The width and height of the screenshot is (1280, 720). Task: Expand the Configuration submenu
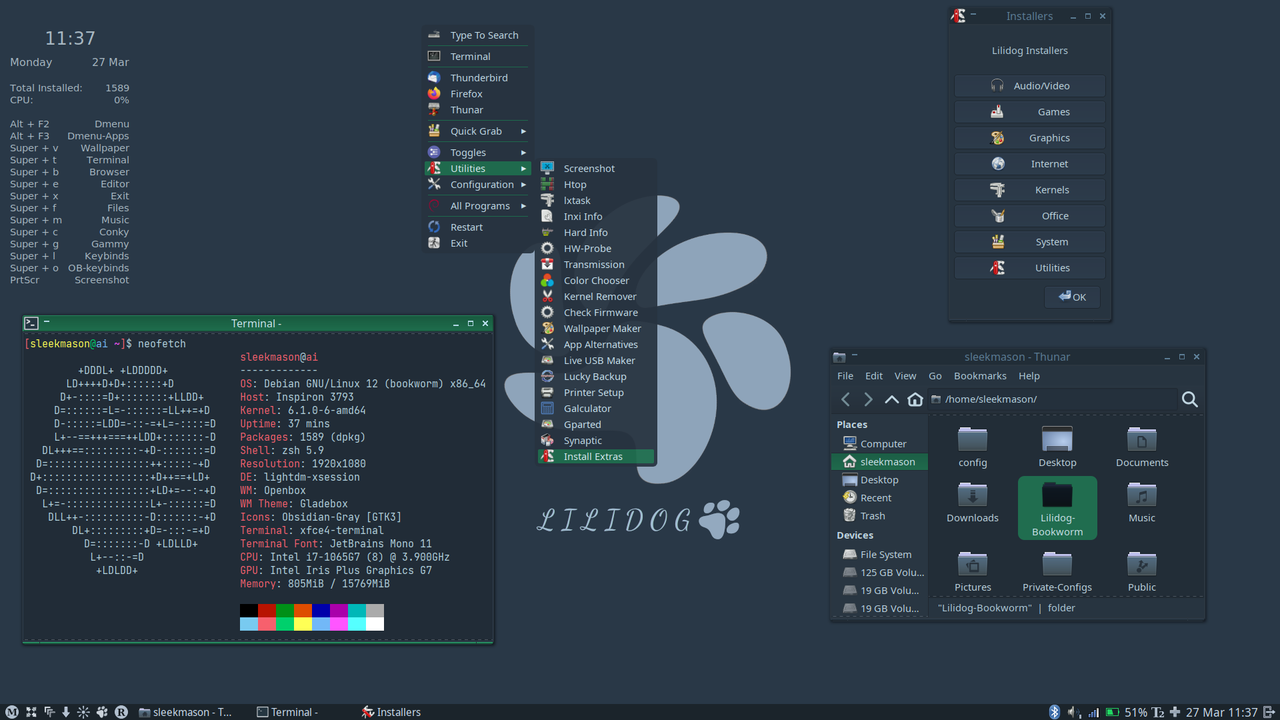pos(478,184)
